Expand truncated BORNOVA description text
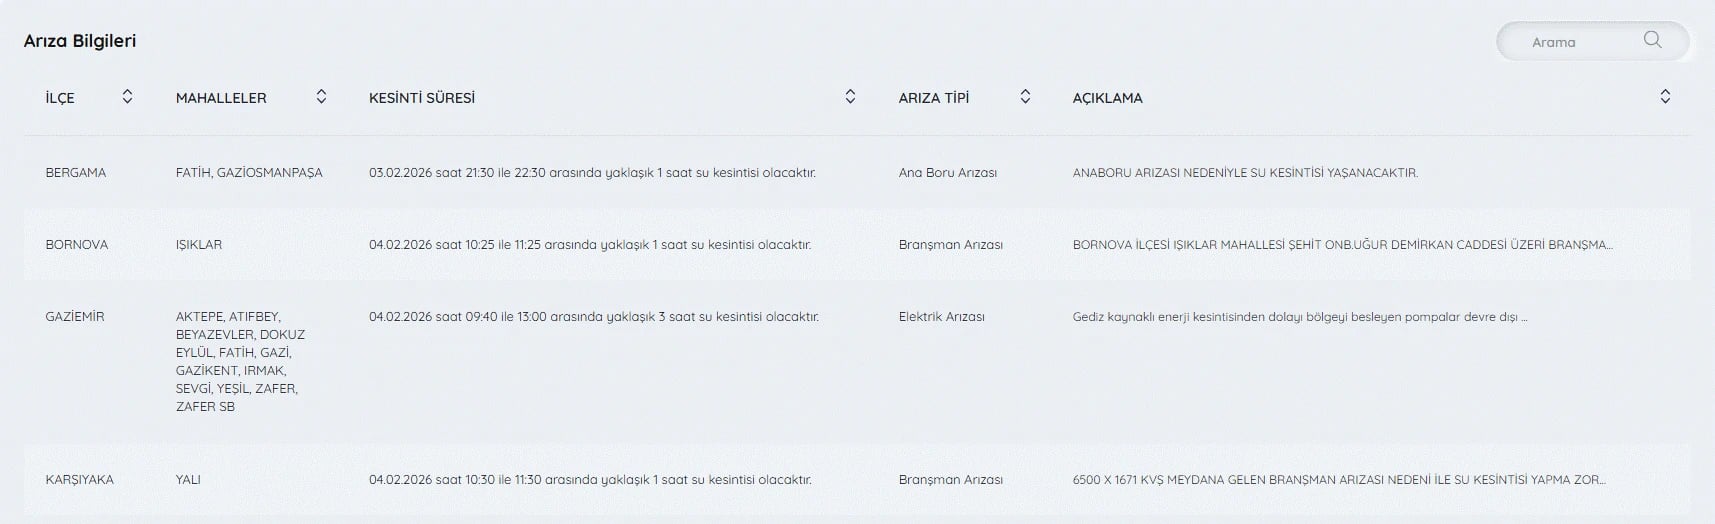Image resolution: width=1715 pixels, height=524 pixels. [x=1342, y=245]
